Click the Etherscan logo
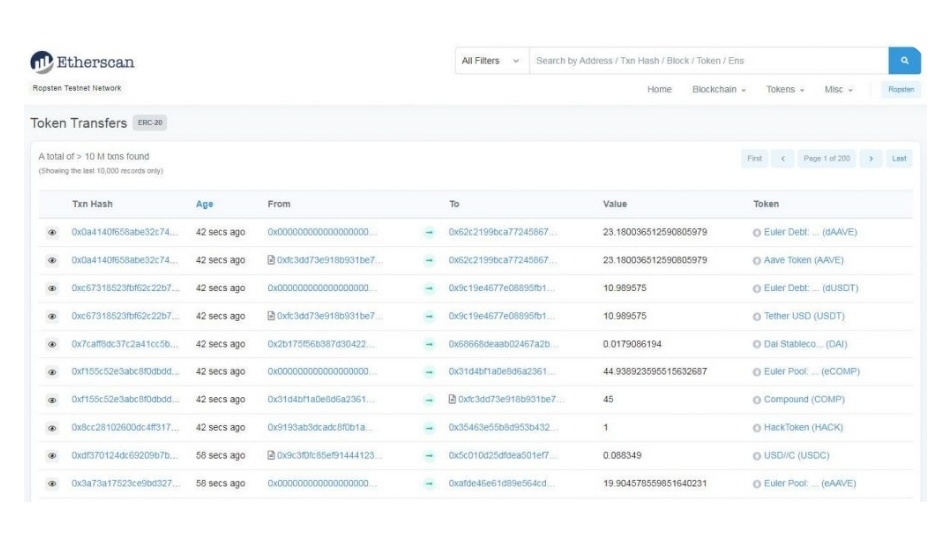Image resolution: width=952 pixels, height=547 pixels. click(82, 62)
